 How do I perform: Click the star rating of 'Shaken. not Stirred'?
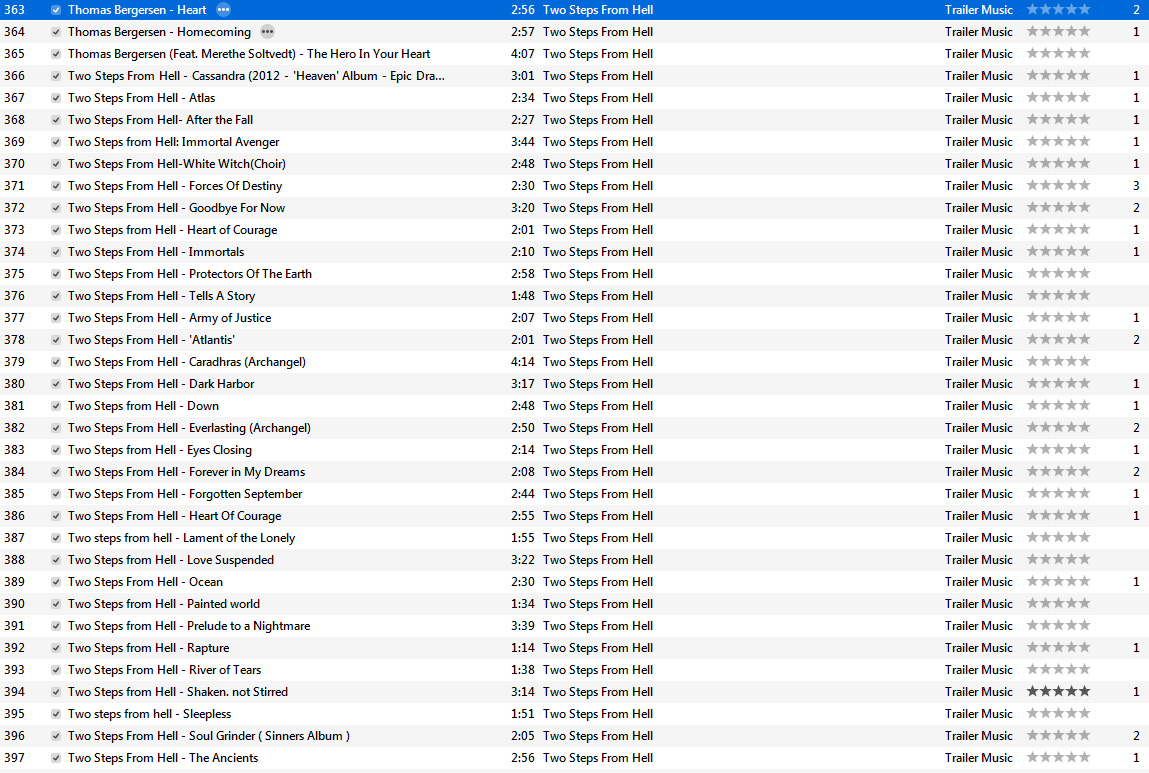1057,691
